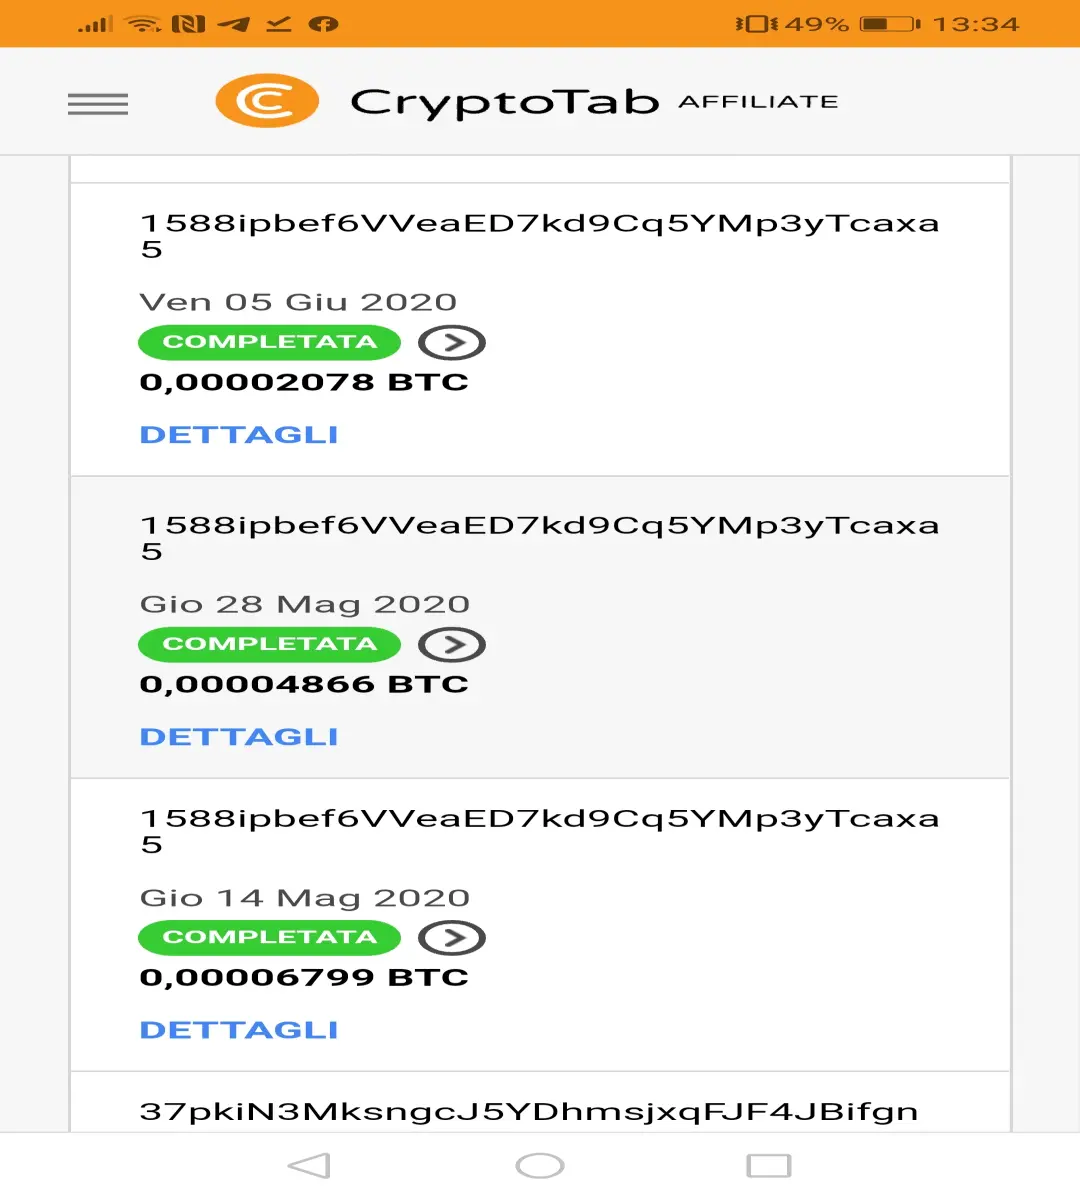Viewport: 1080px width, 1200px height.
Task: Select the AFFILIATE label in header
Action: pos(759,102)
